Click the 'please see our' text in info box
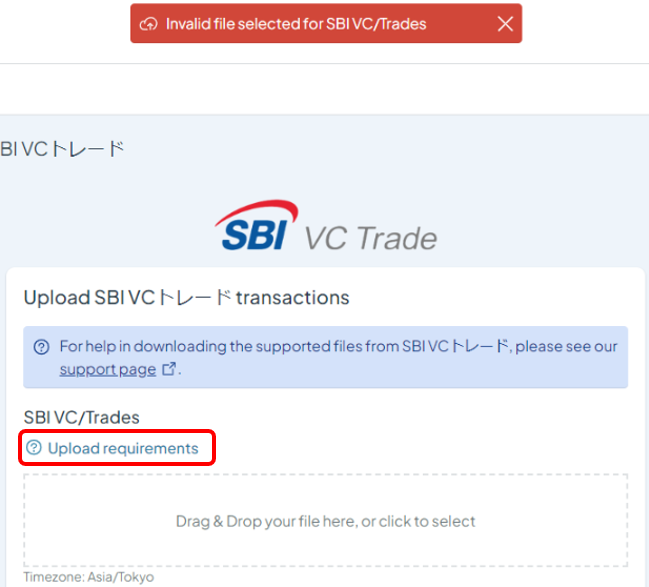 pyautogui.click(x=566, y=346)
